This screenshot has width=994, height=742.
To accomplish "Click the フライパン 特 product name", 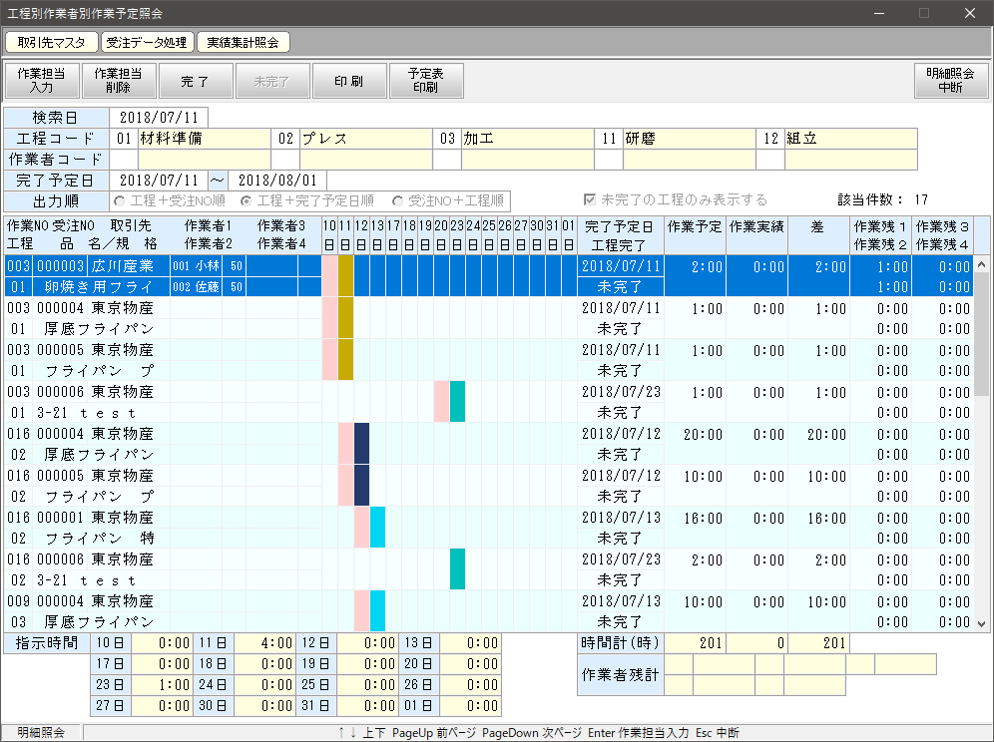I will coord(100,538).
